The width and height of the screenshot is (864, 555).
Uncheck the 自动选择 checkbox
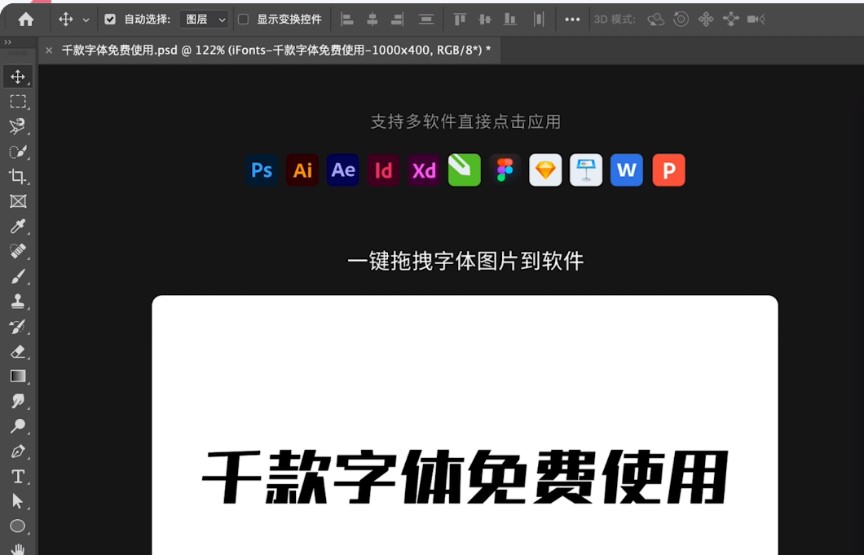click(110, 20)
